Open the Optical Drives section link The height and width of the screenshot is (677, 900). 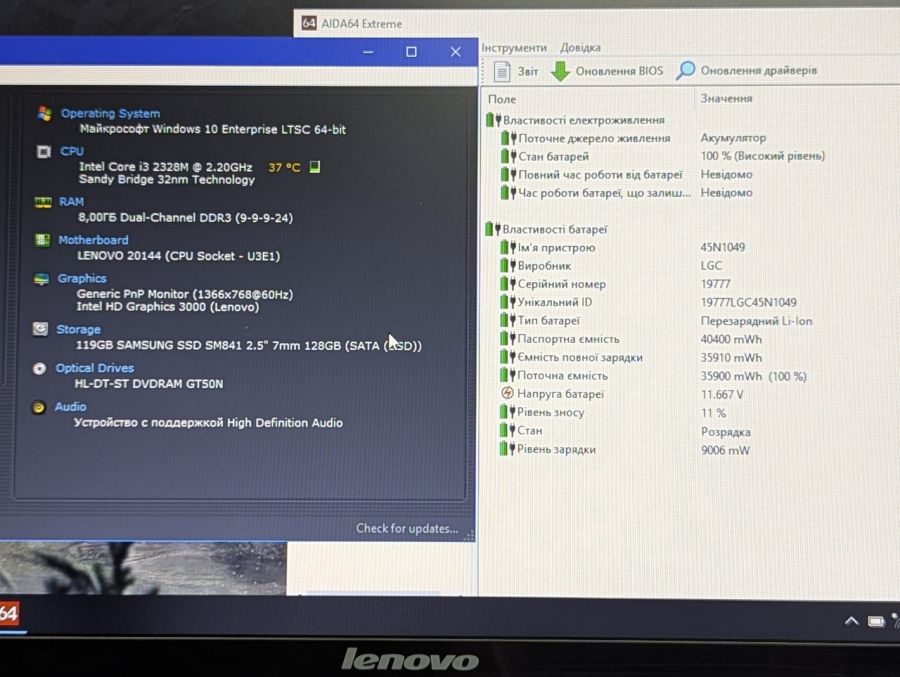pyautogui.click(x=95, y=368)
